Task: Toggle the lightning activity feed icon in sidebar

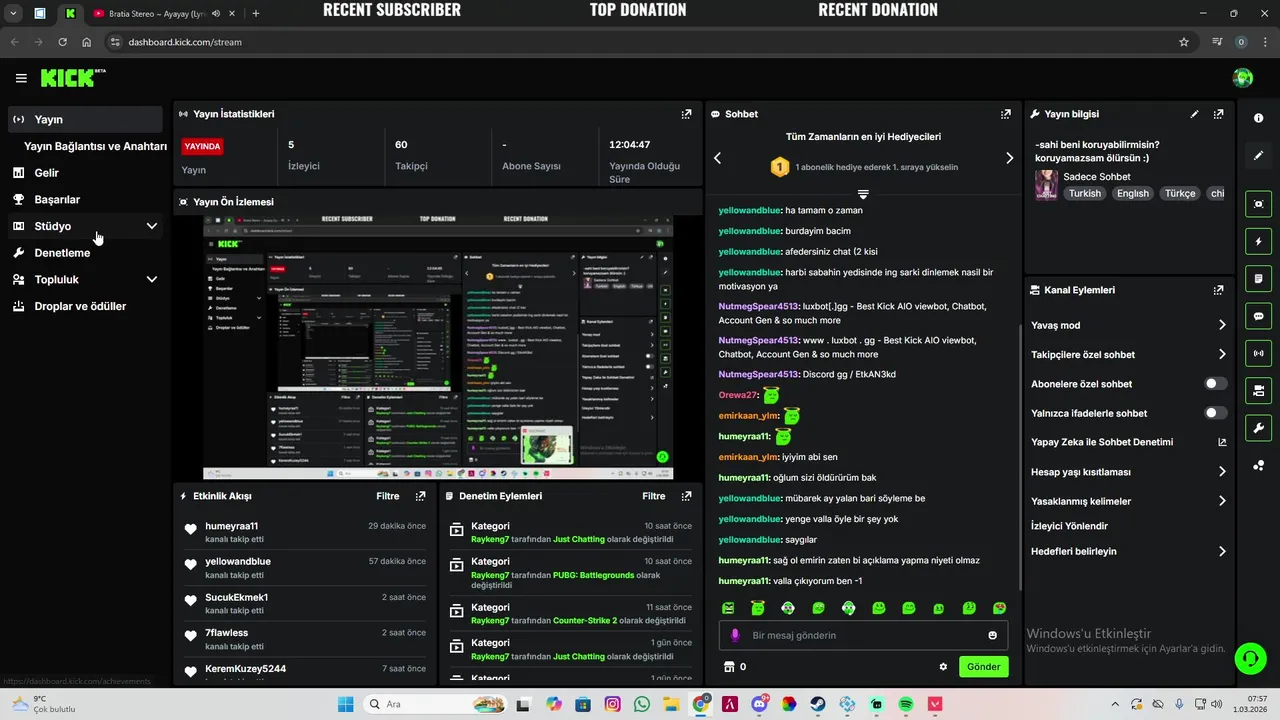Action: point(1258,241)
